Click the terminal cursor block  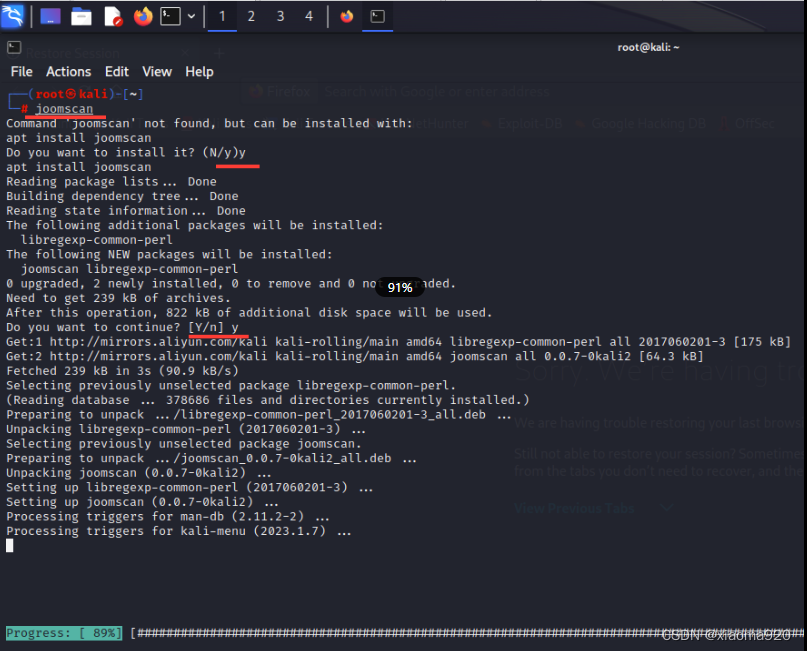(10, 546)
